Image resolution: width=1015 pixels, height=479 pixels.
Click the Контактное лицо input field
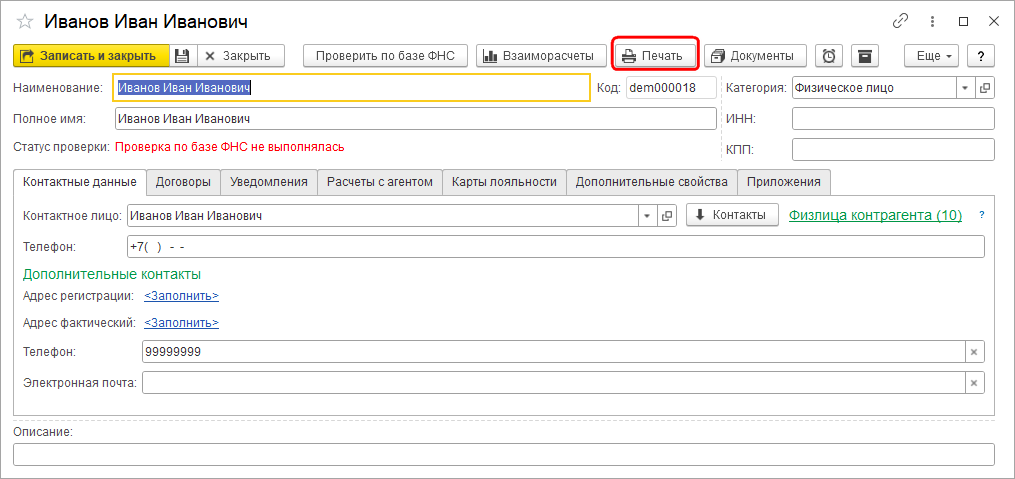(x=383, y=216)
